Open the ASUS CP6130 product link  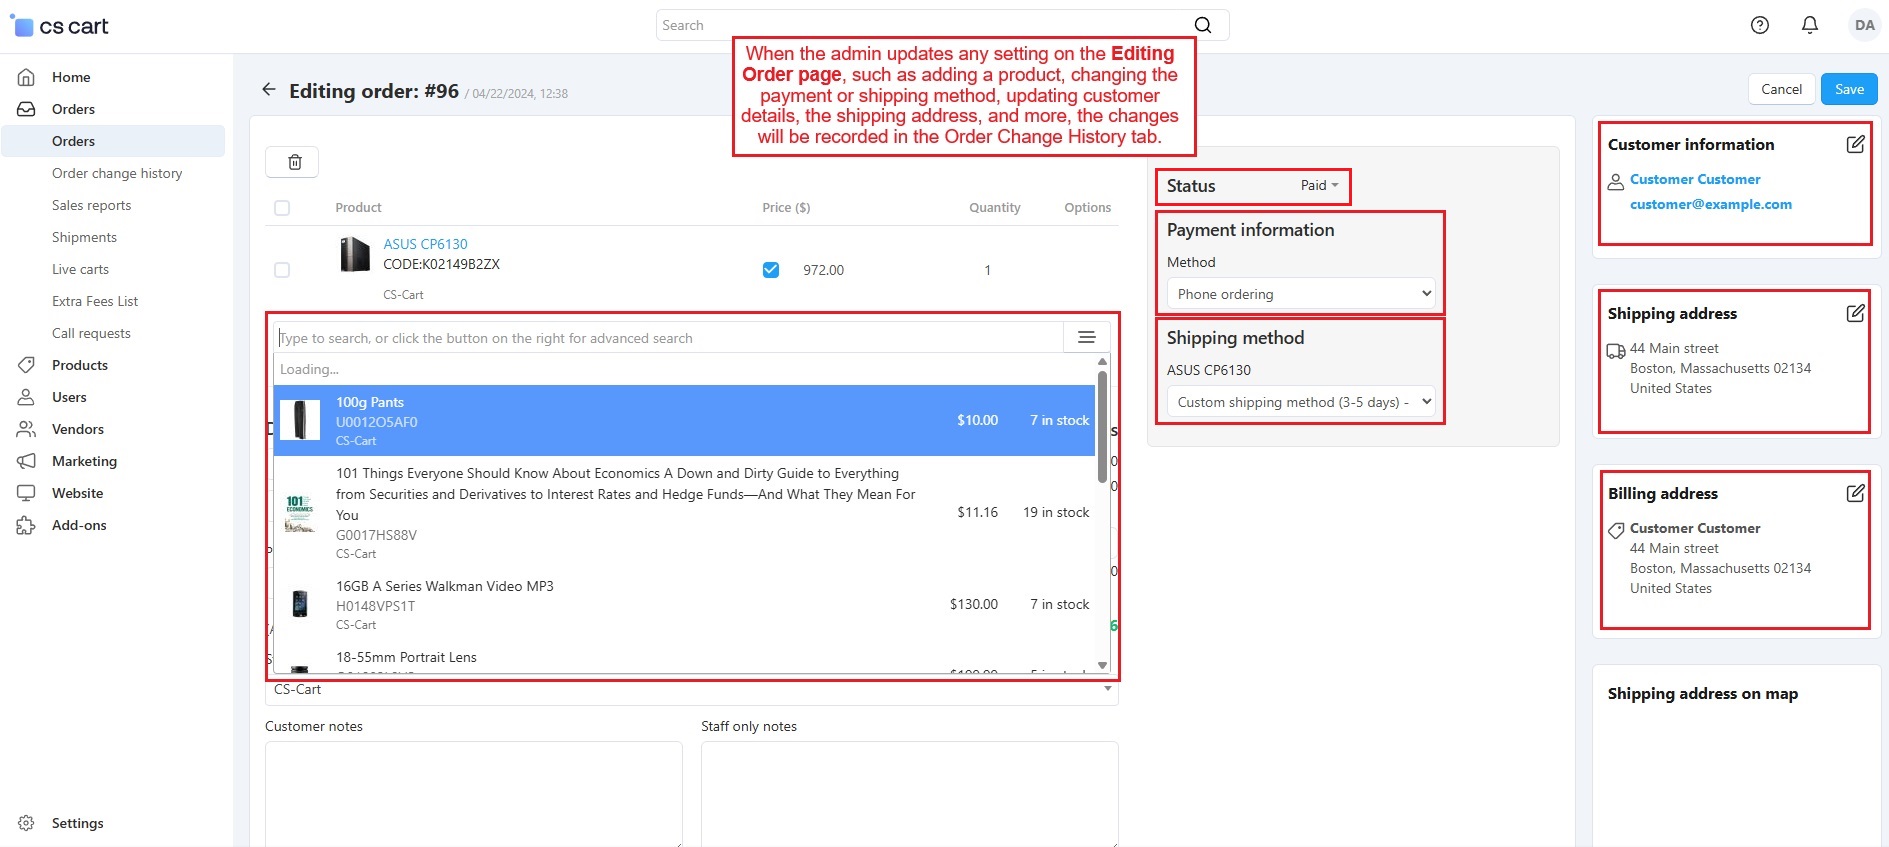pyautogui.click(x=425, y=244)
